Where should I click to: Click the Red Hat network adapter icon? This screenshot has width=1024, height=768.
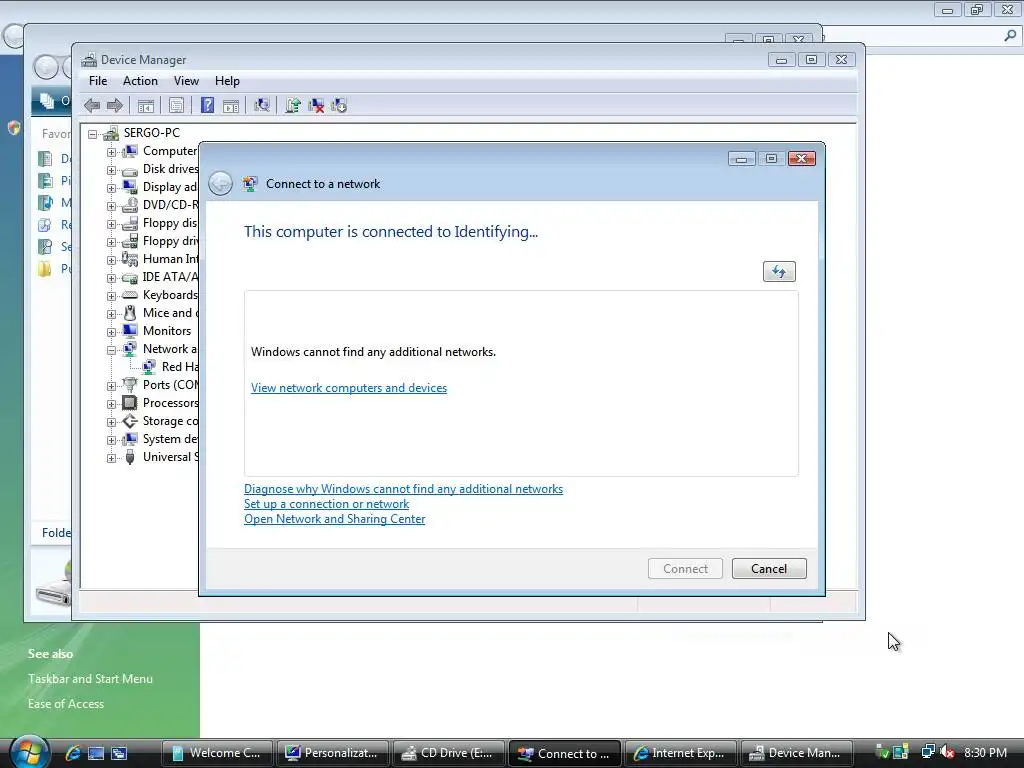[x=149, y=367]
